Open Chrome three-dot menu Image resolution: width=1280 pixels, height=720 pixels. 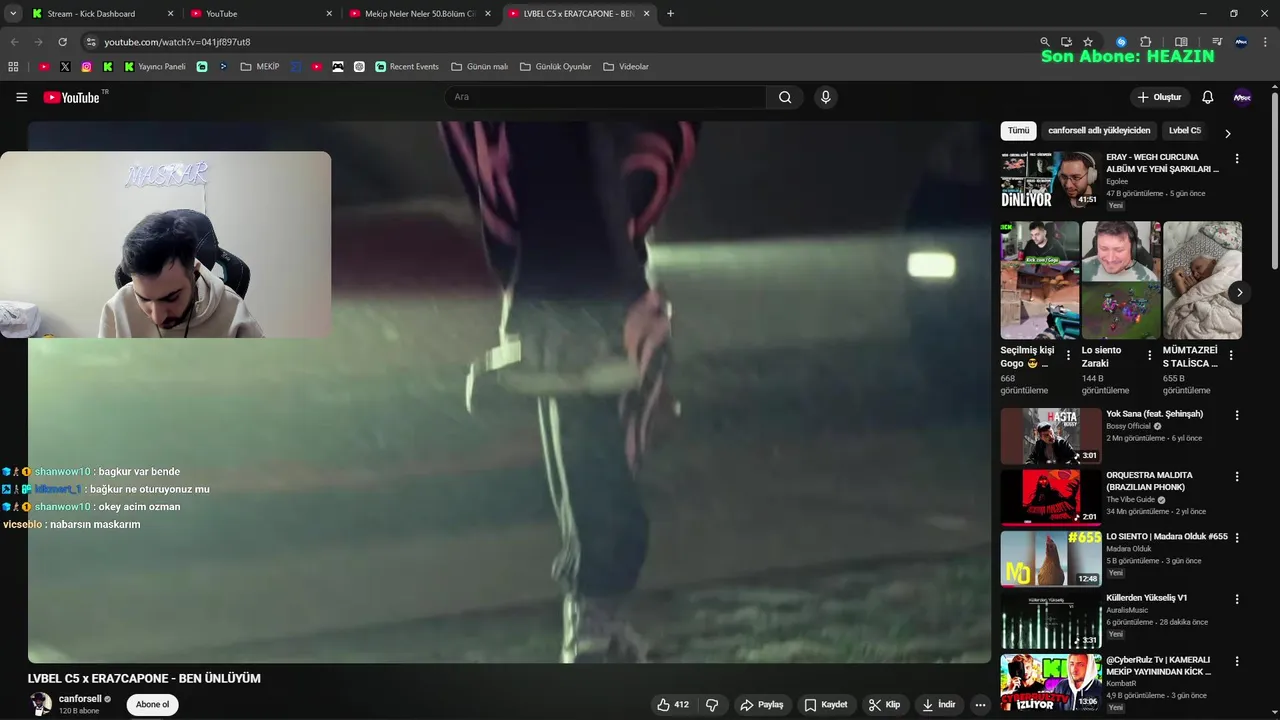(x=1266, y=42)
